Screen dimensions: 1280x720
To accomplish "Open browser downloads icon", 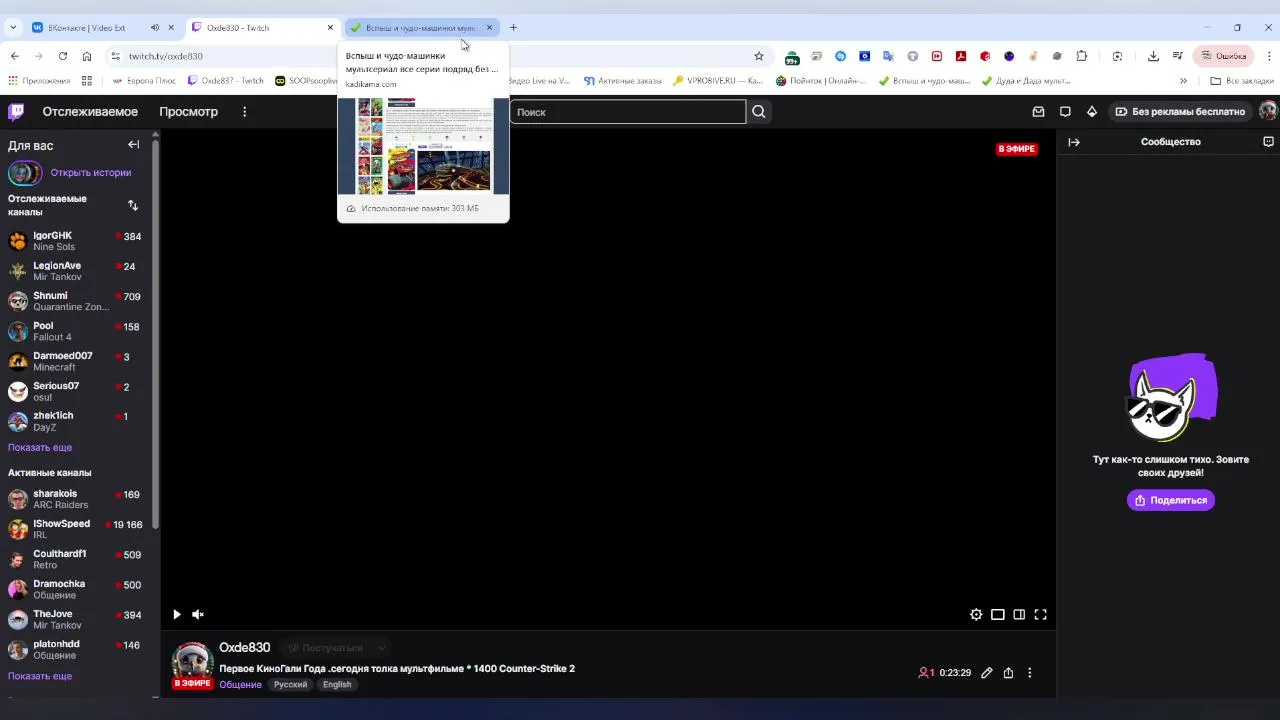I will coord(1153,56).
